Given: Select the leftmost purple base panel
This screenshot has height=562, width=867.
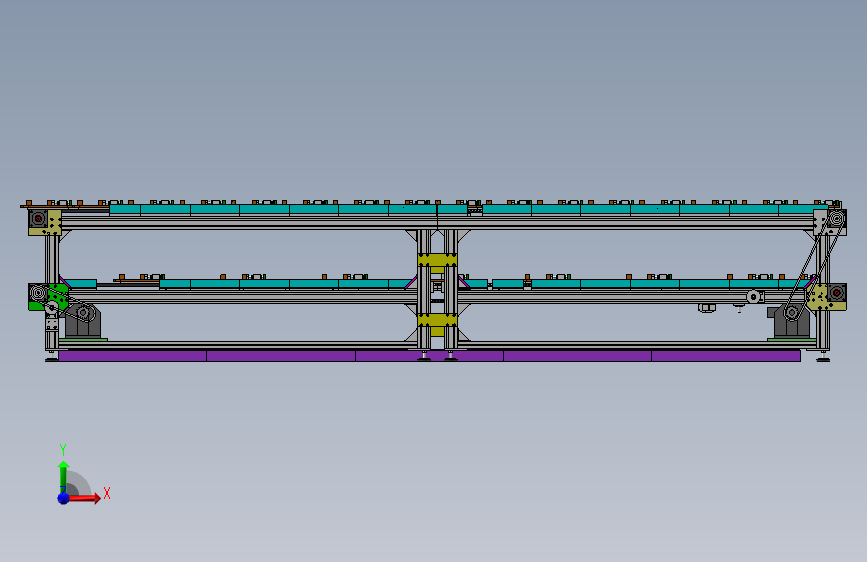Looking at the screenshot, I should pyautogui.click(x=132, y=356).
